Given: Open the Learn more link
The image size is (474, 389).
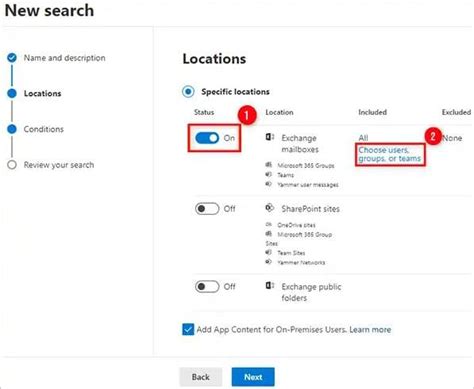Looking at the screenshot, I should [370, 330].
